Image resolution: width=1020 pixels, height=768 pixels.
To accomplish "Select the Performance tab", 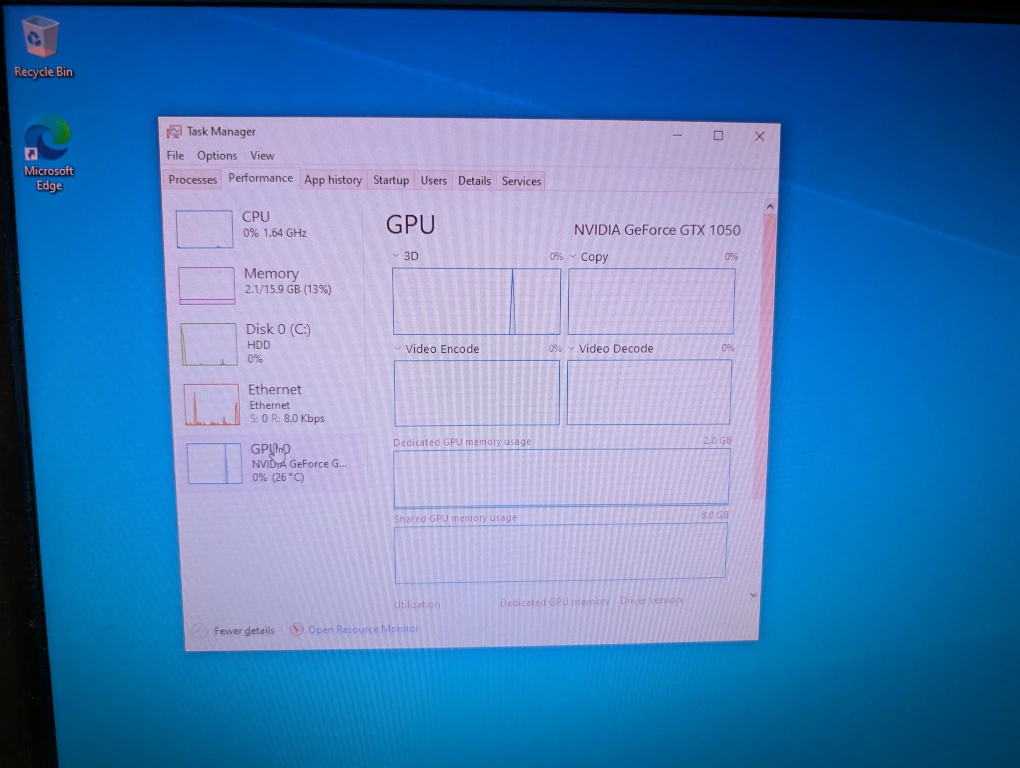I will coord(261,178).
